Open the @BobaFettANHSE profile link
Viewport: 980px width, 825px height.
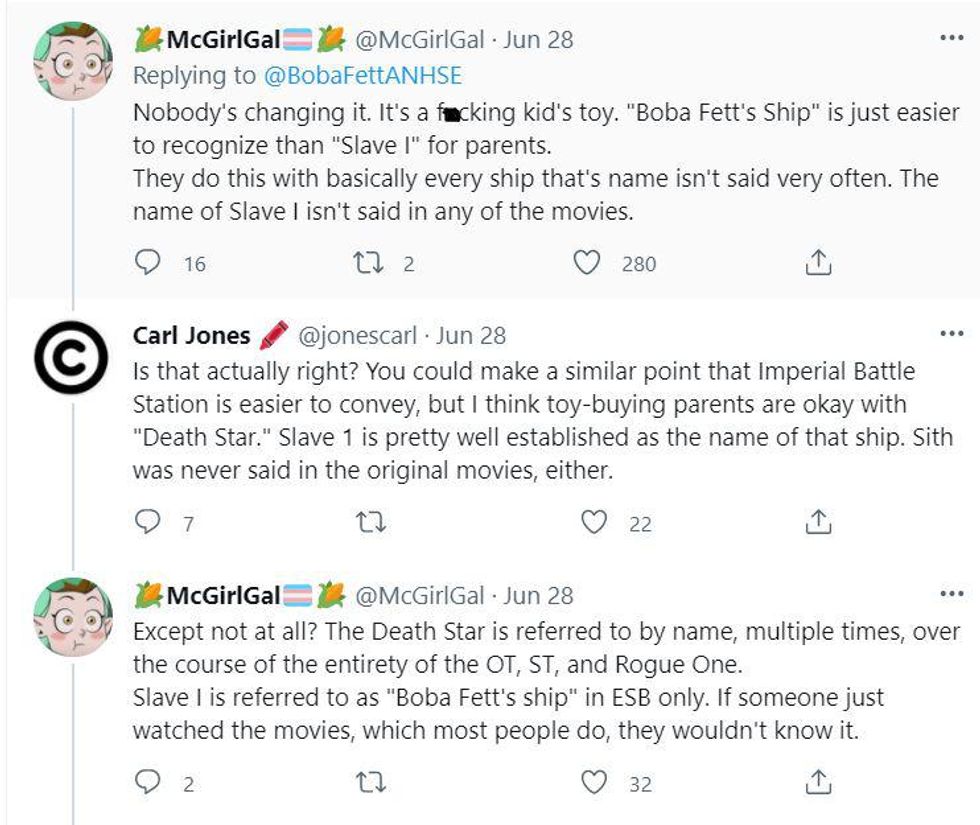pyautogui.click(x=362, y=74)
